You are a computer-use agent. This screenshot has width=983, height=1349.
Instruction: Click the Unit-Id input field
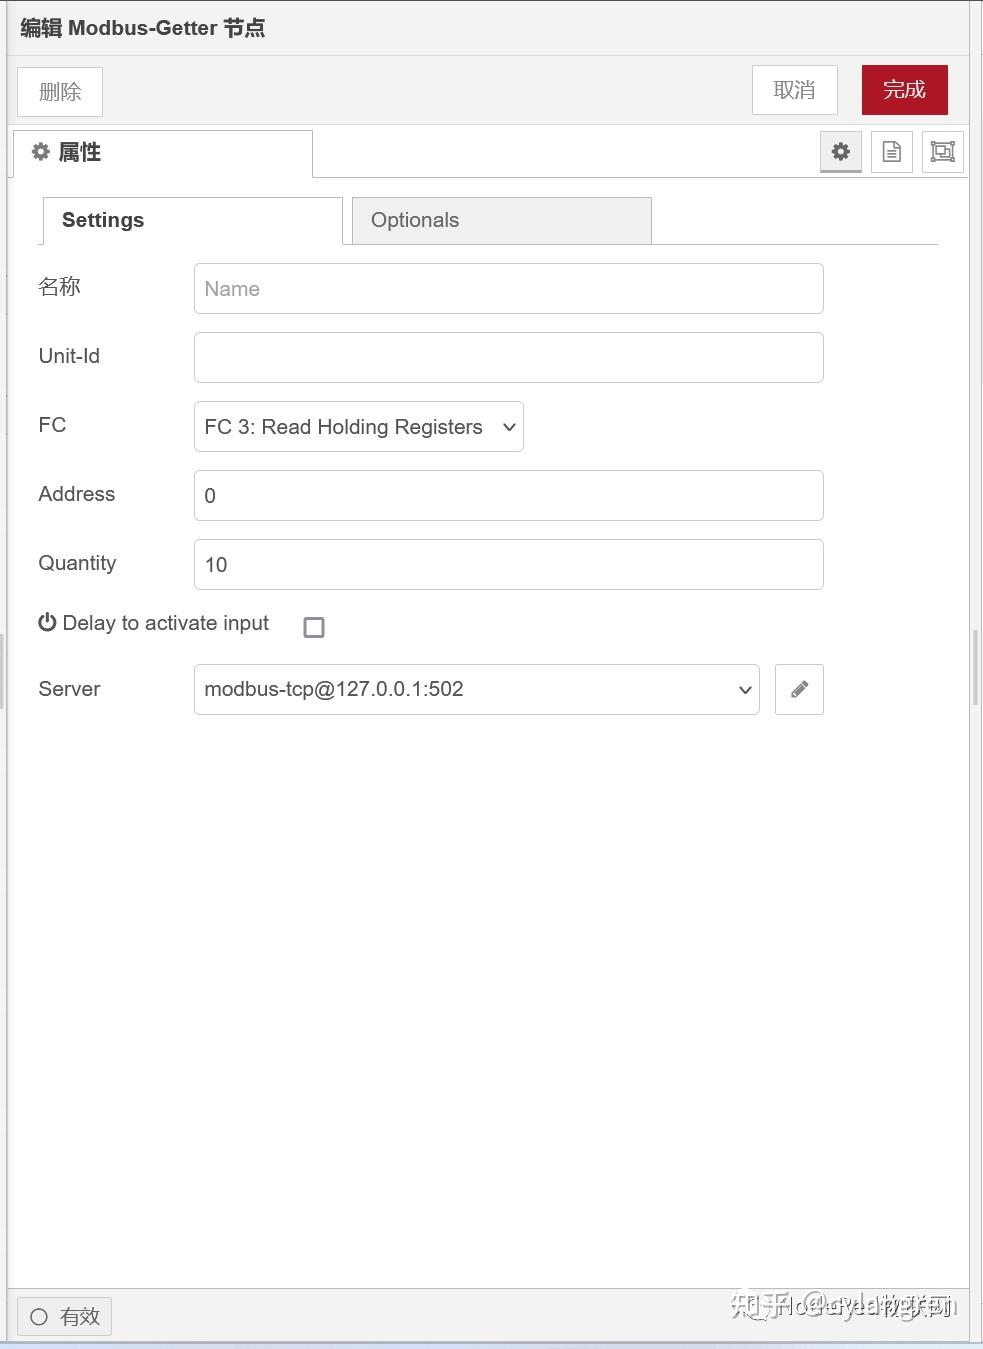(x=508, y=357)
